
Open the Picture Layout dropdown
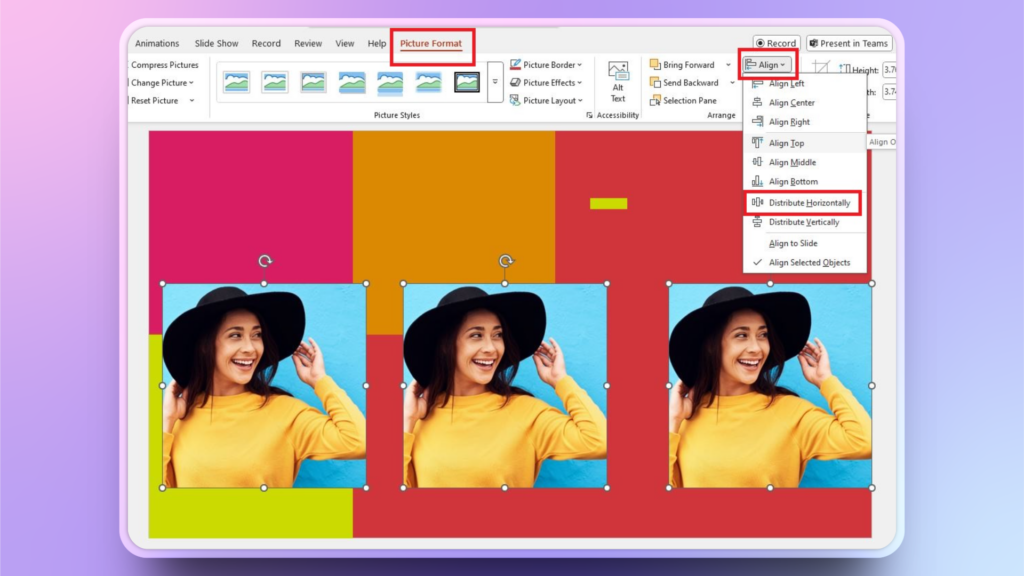[546, 101]
